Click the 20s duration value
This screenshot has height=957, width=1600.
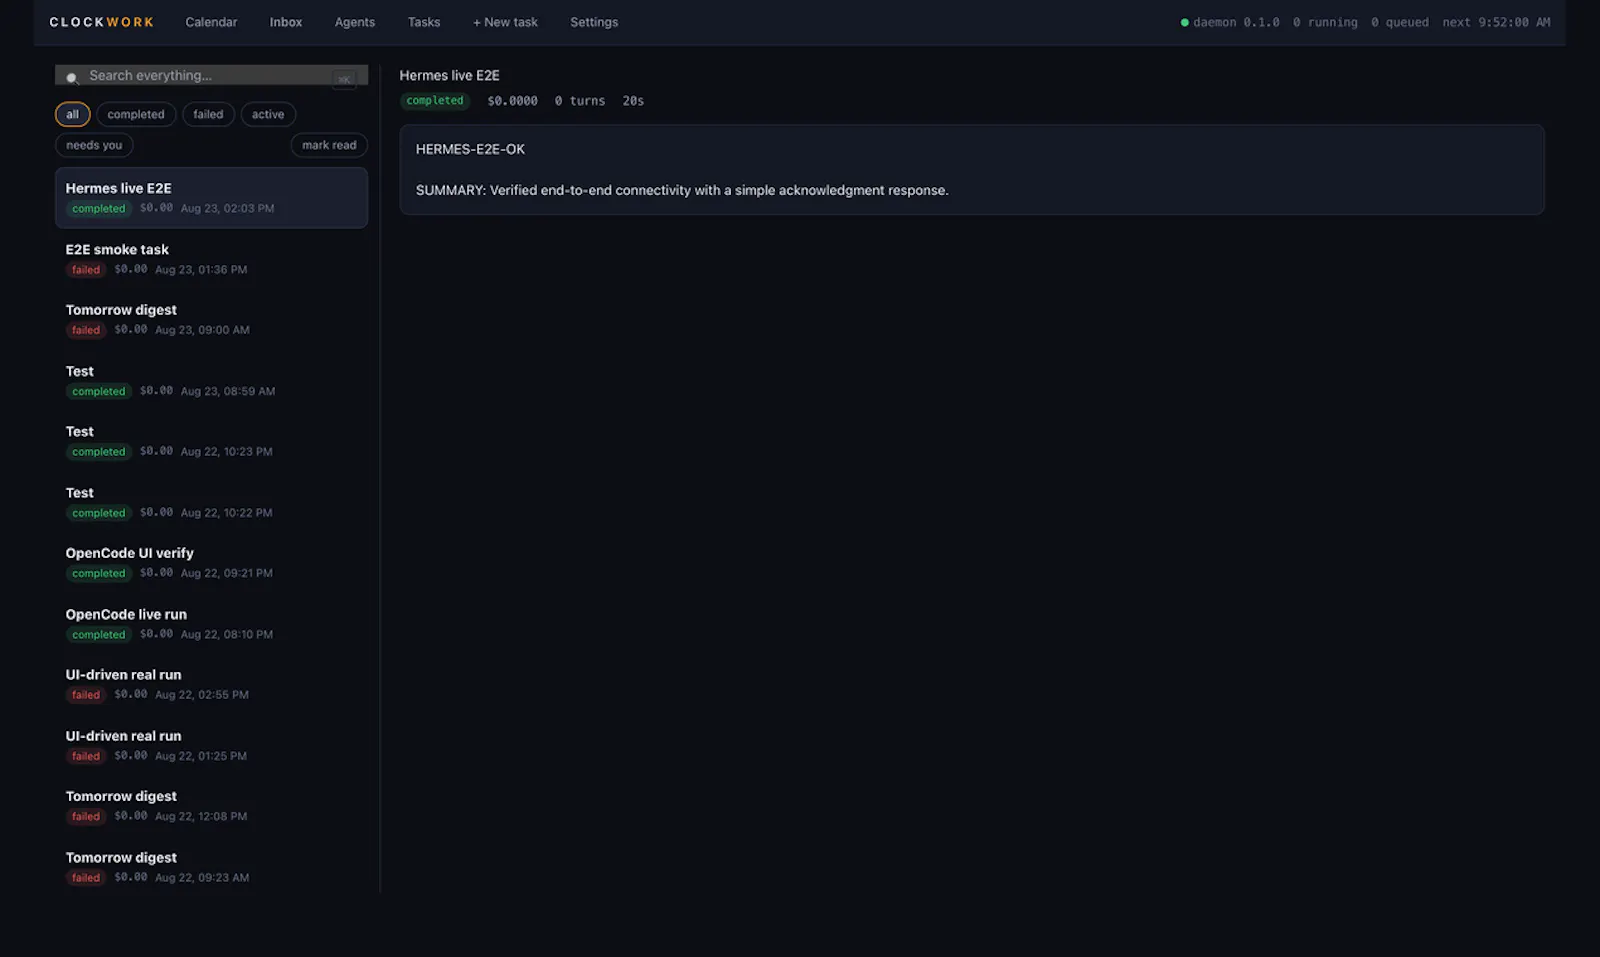pyautogui.click(x=633, y=101)
